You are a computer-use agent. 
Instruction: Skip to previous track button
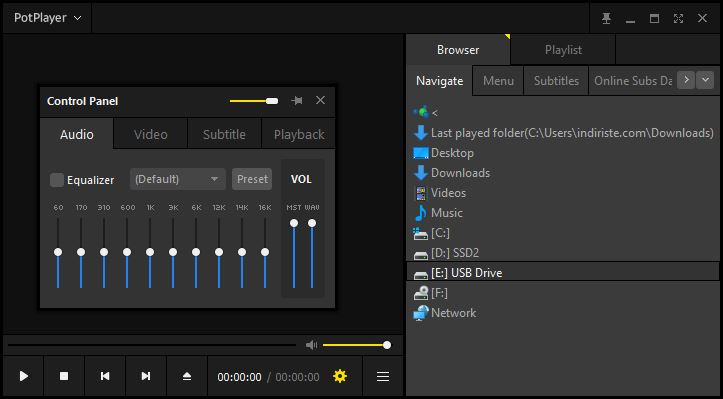point(105,376)
